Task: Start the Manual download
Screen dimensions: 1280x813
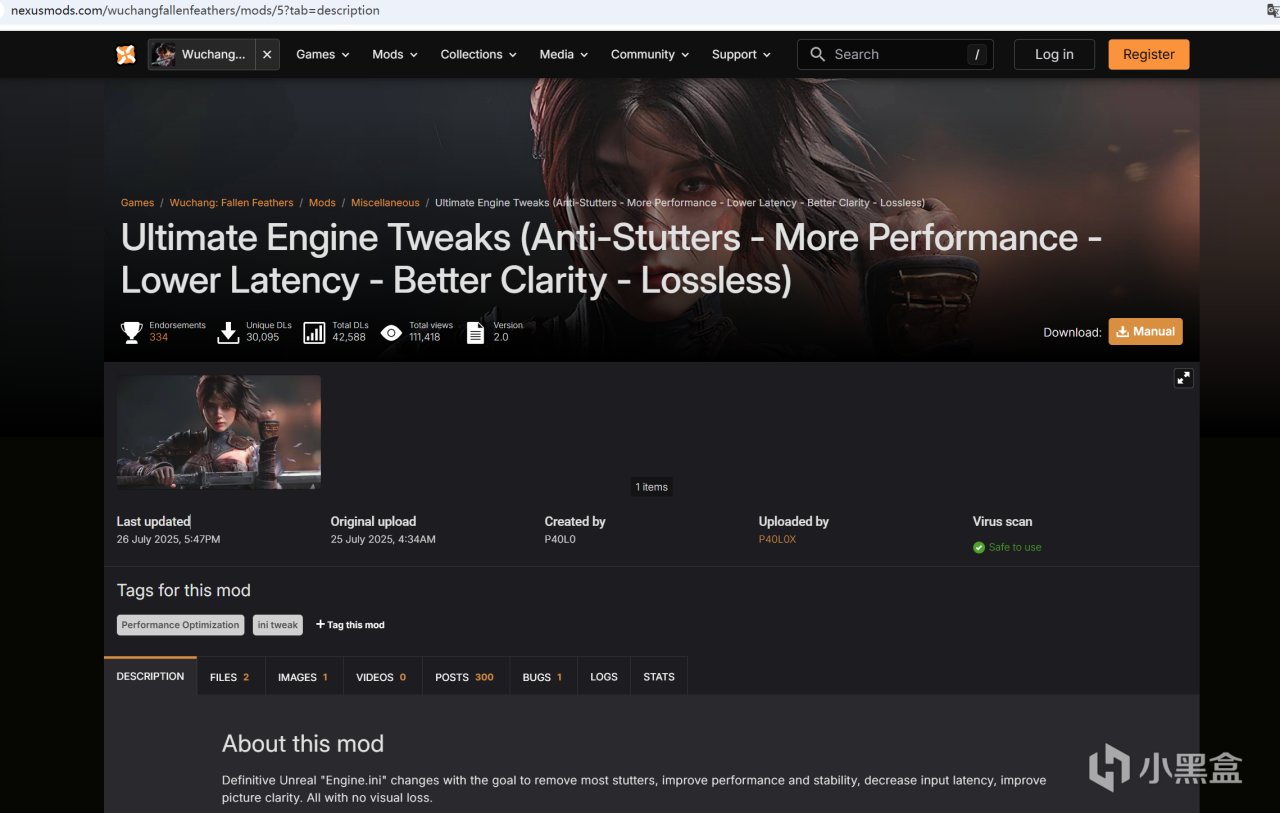Action: tap(1145, 332)
